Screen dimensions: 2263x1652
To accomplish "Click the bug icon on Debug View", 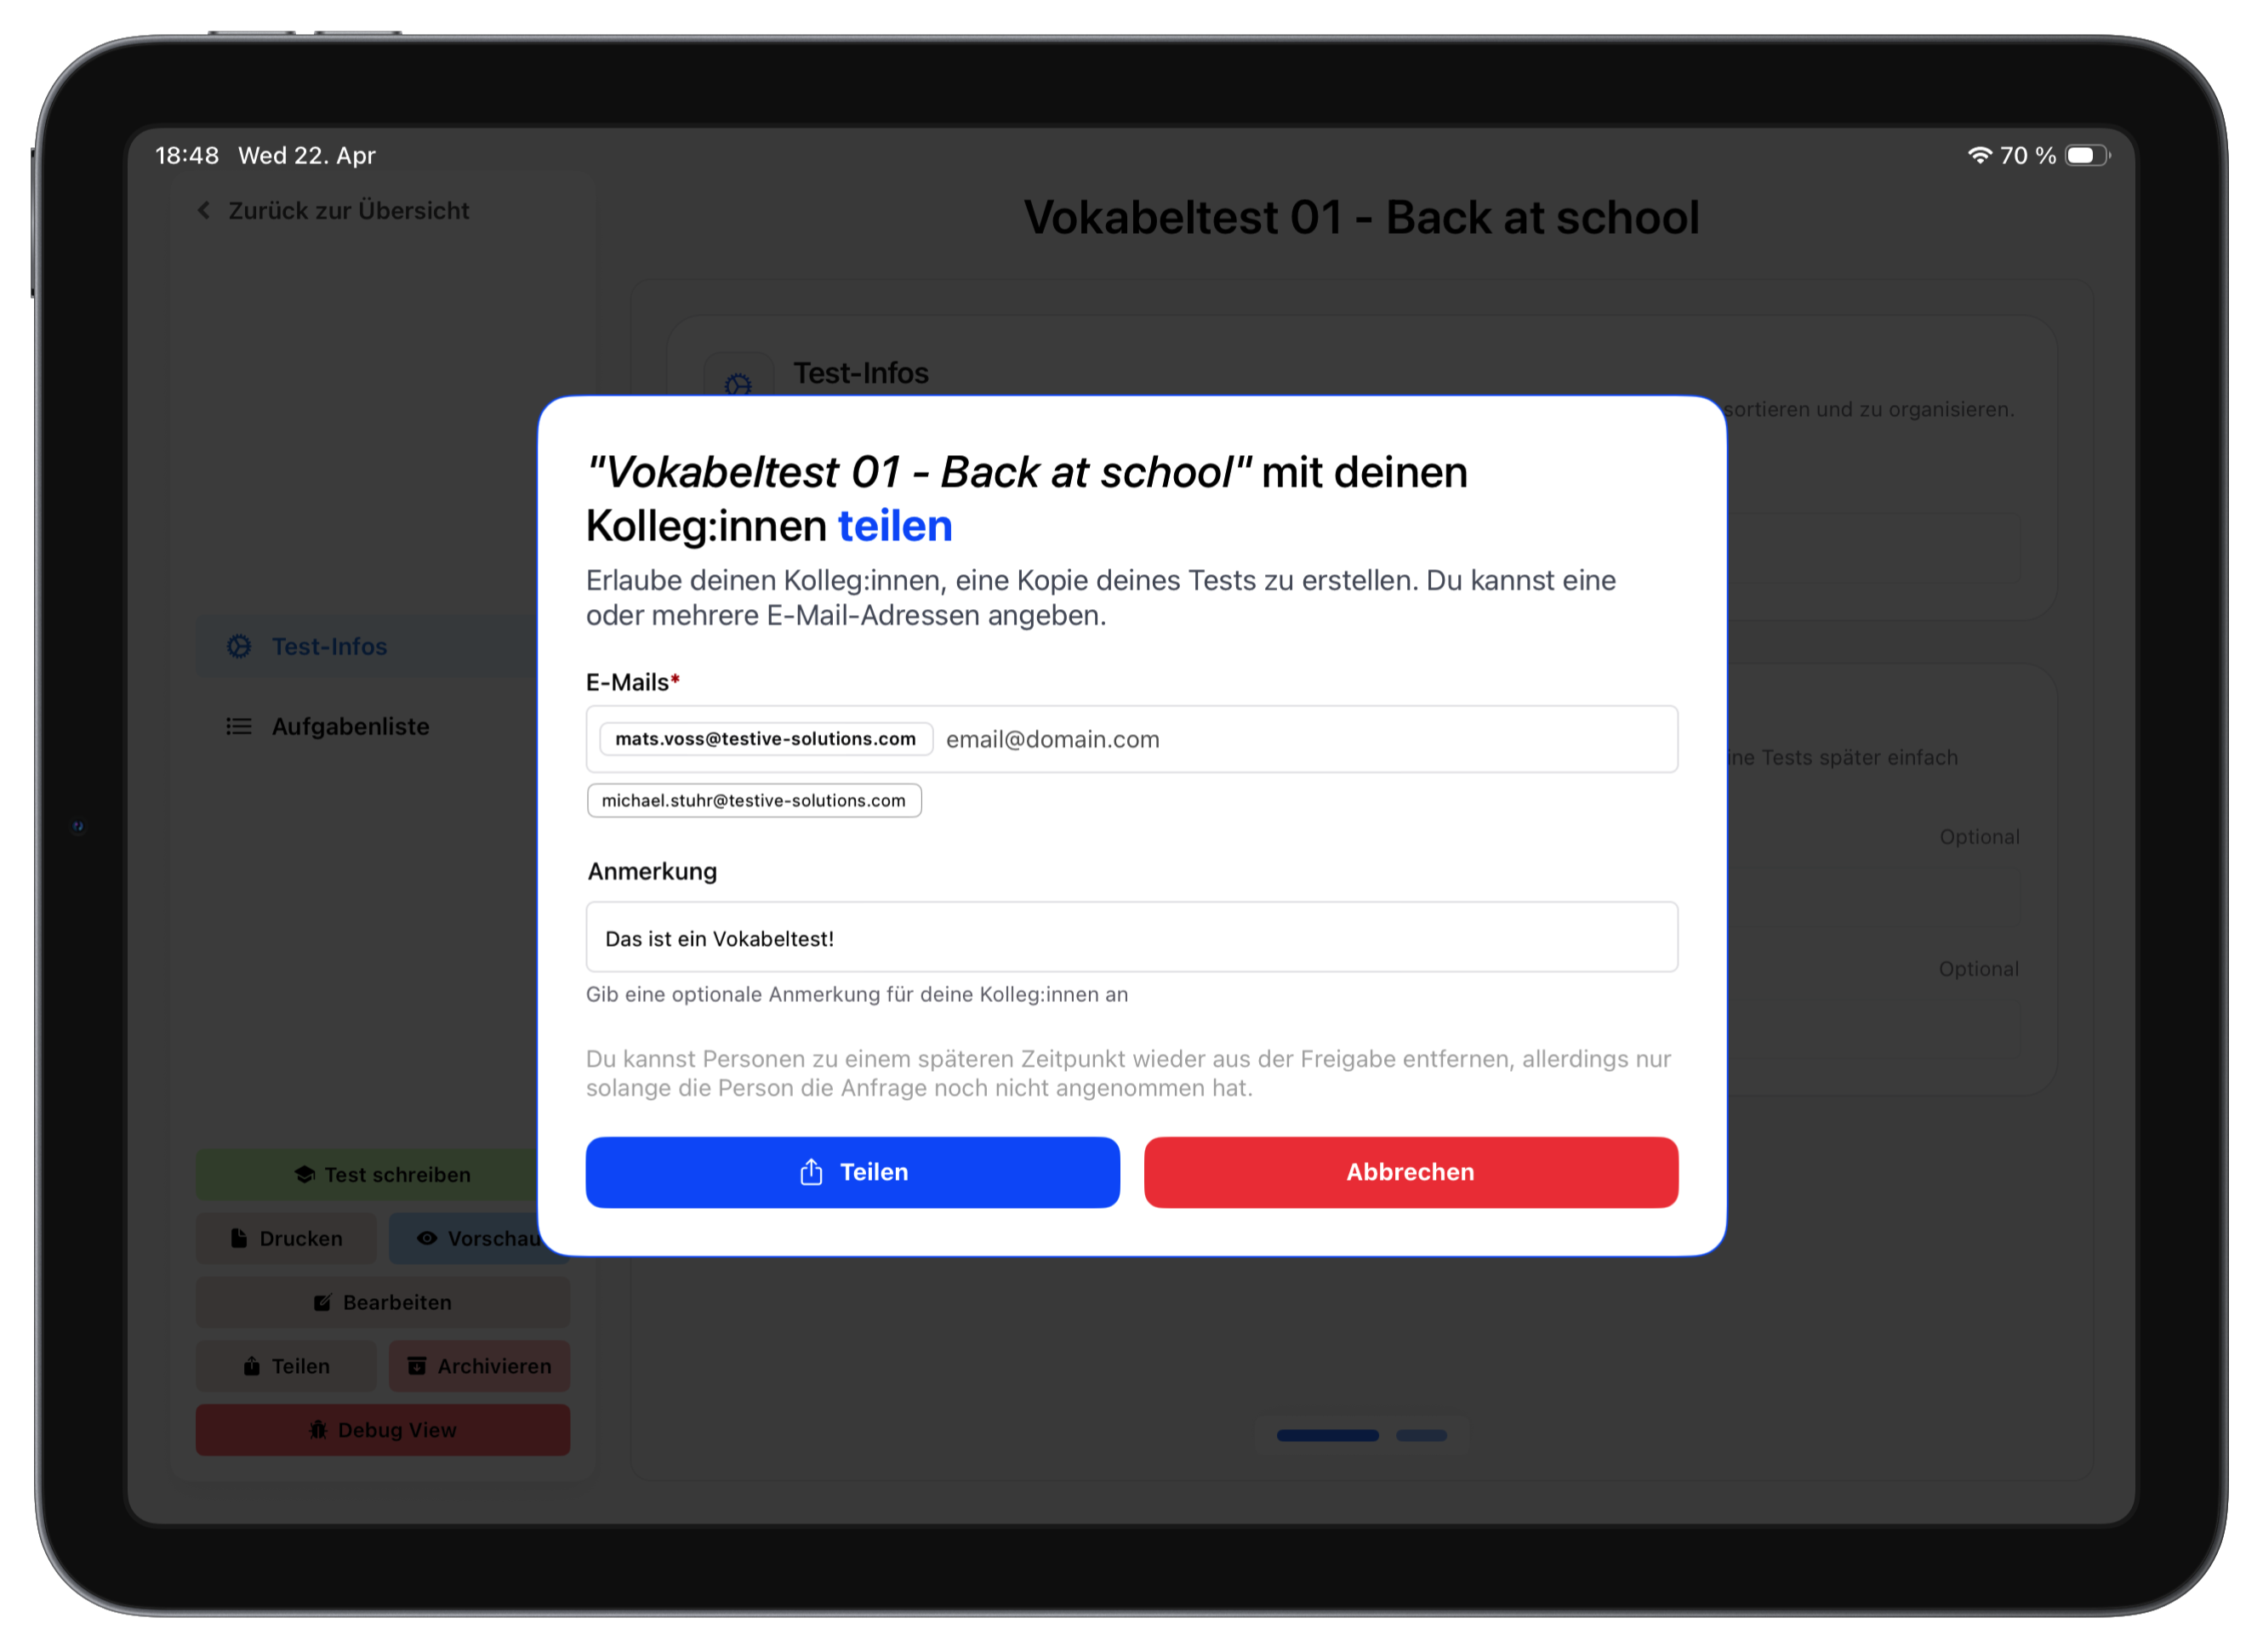I will coord(318,1431).
